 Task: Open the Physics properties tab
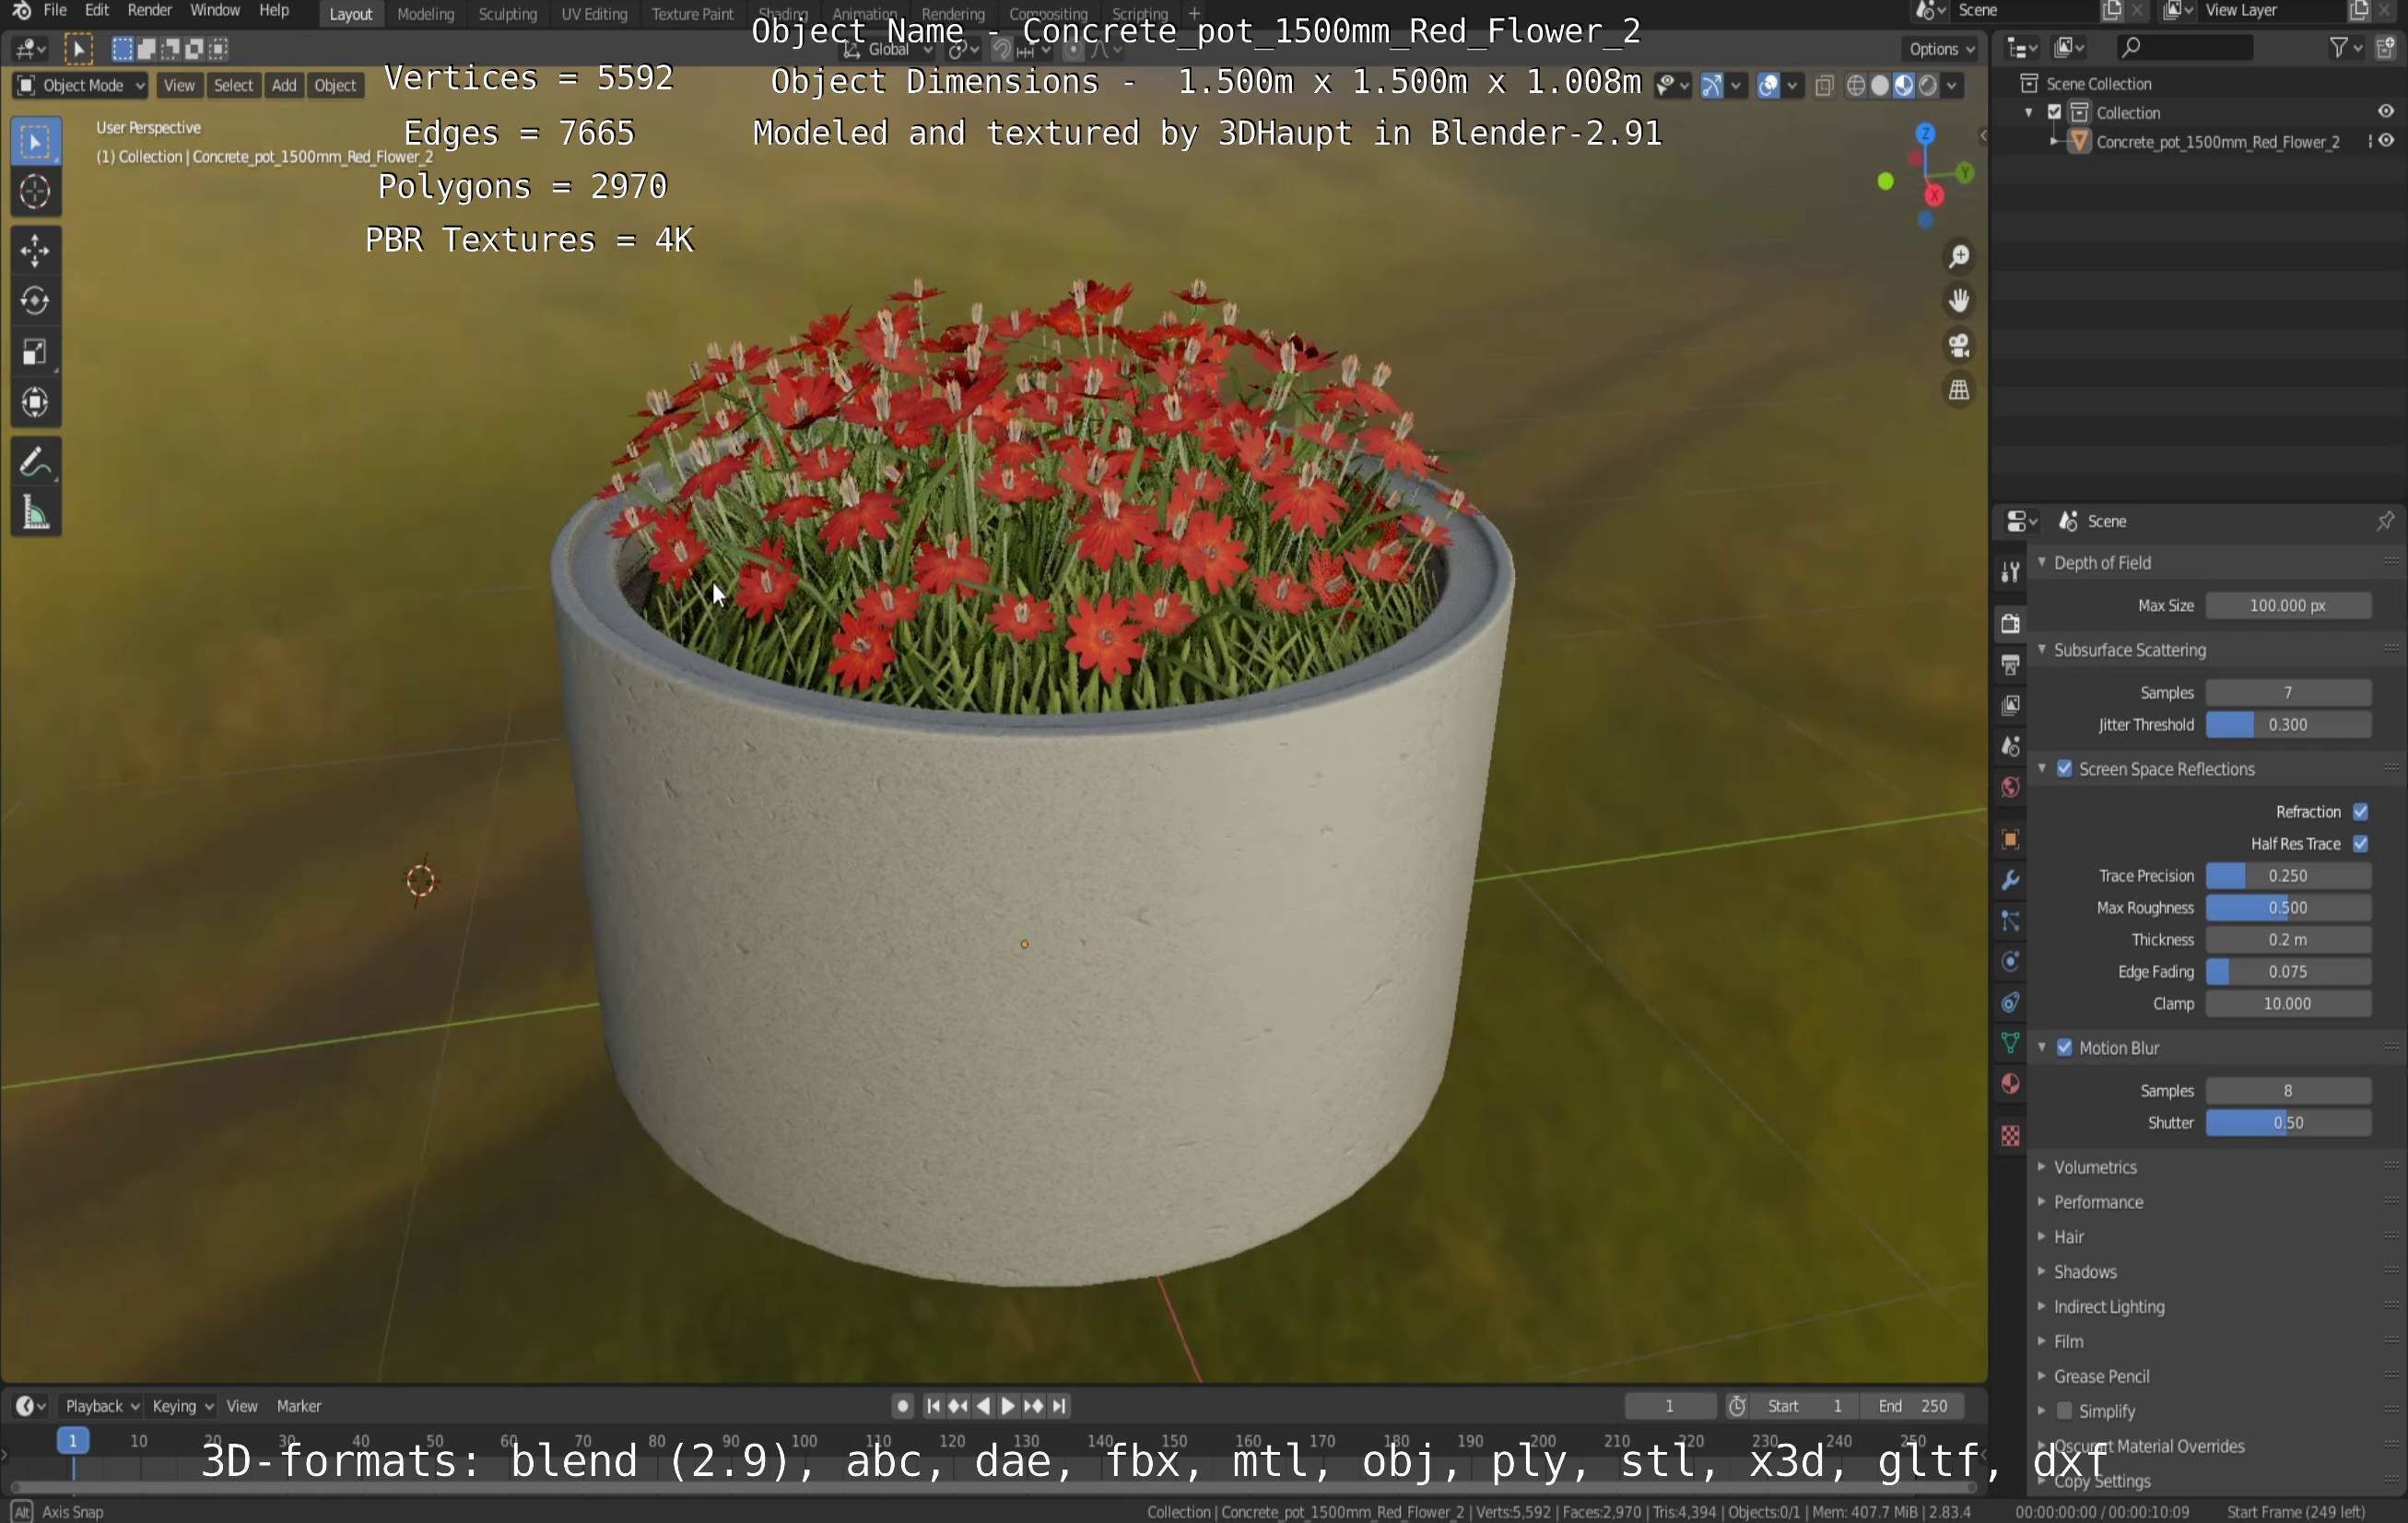click(x=2010, y=962)
